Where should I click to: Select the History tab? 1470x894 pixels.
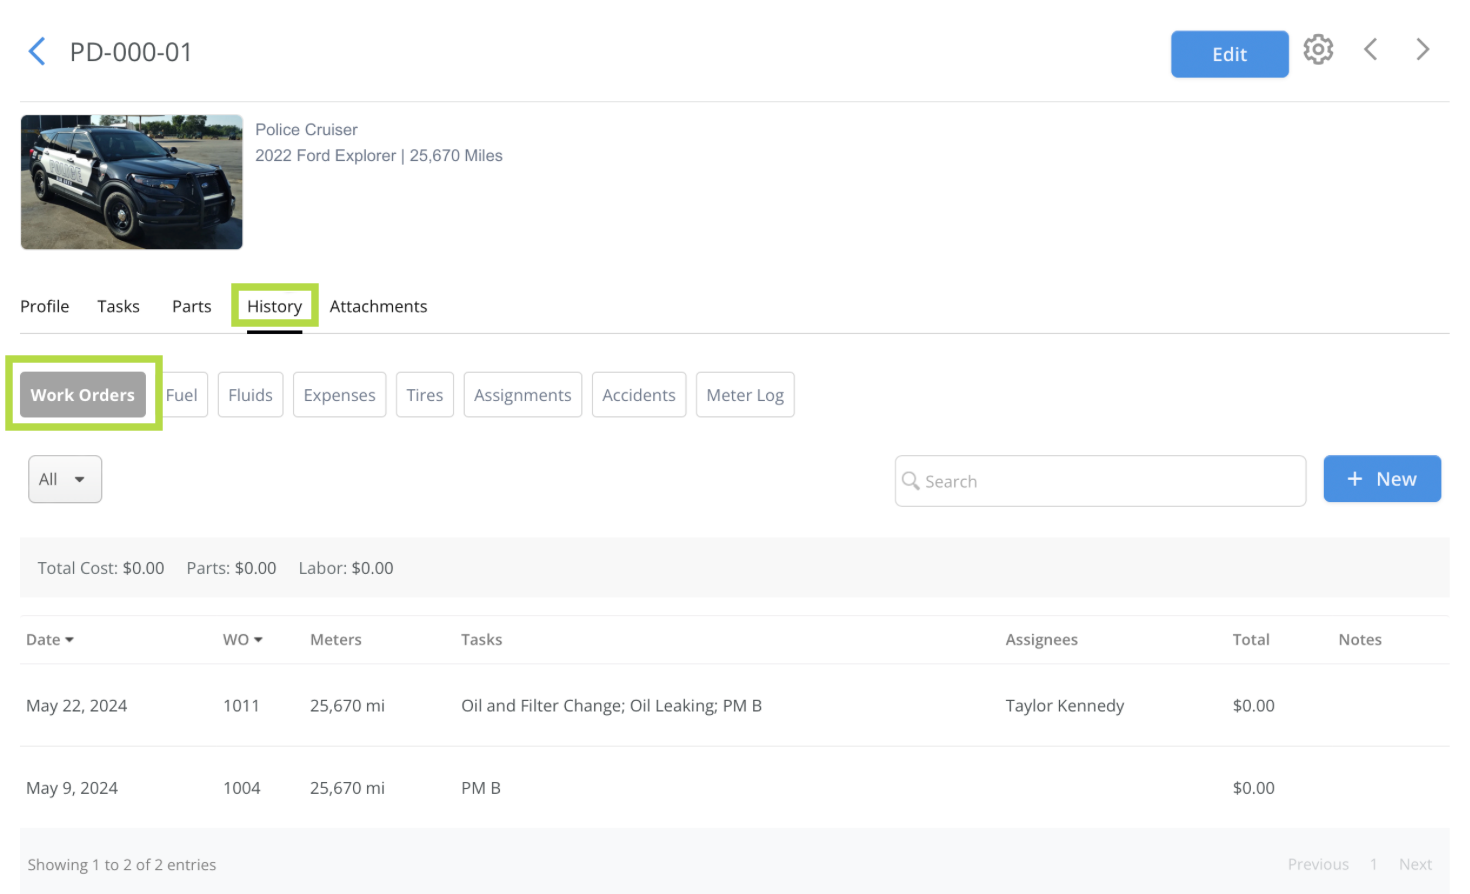pos(275,306)
